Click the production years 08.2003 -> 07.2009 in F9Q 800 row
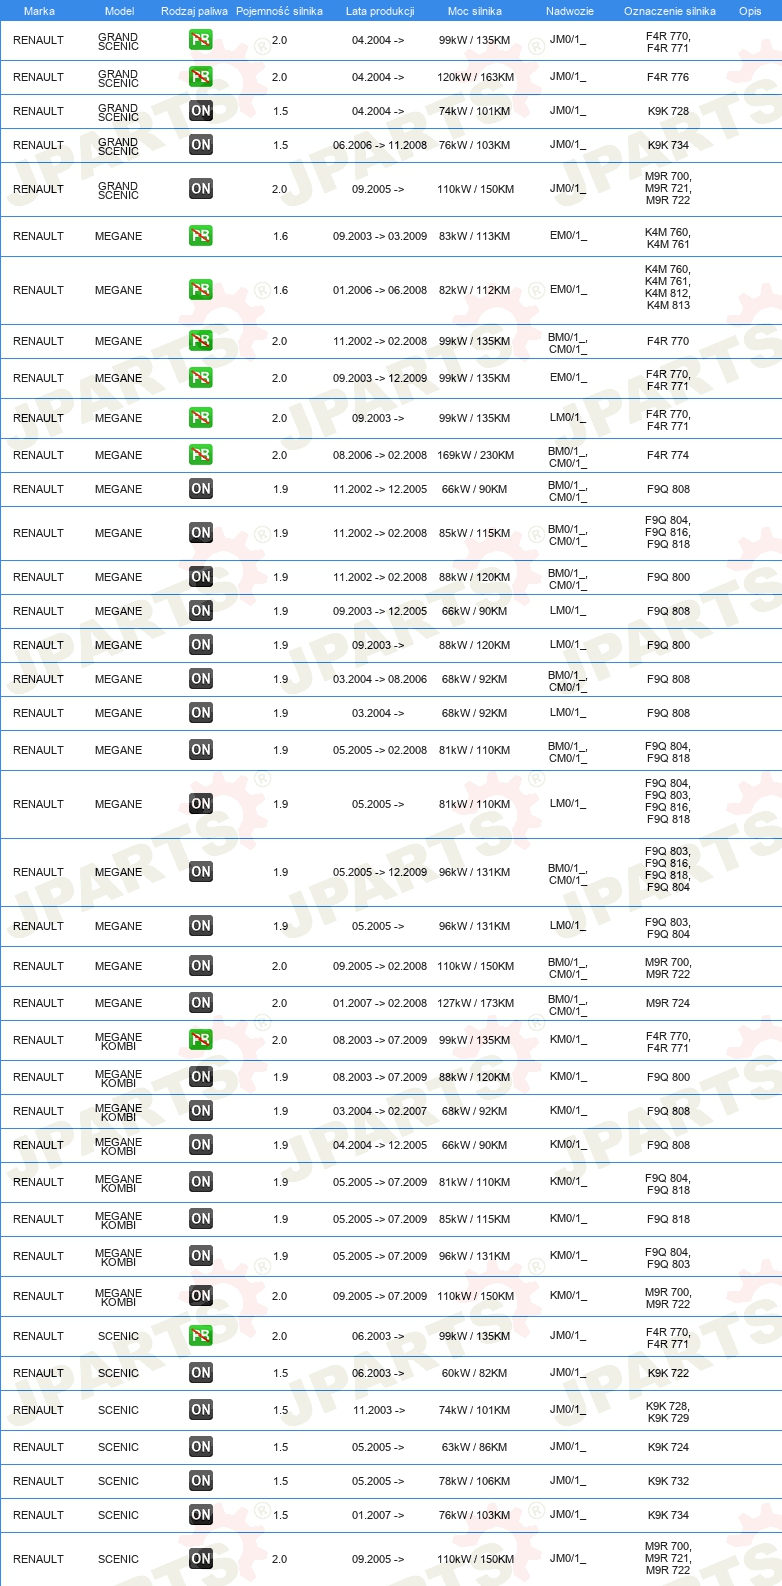Image resolution: width=782 pixels, height=1586 pixels. (x=380, y=1077)
